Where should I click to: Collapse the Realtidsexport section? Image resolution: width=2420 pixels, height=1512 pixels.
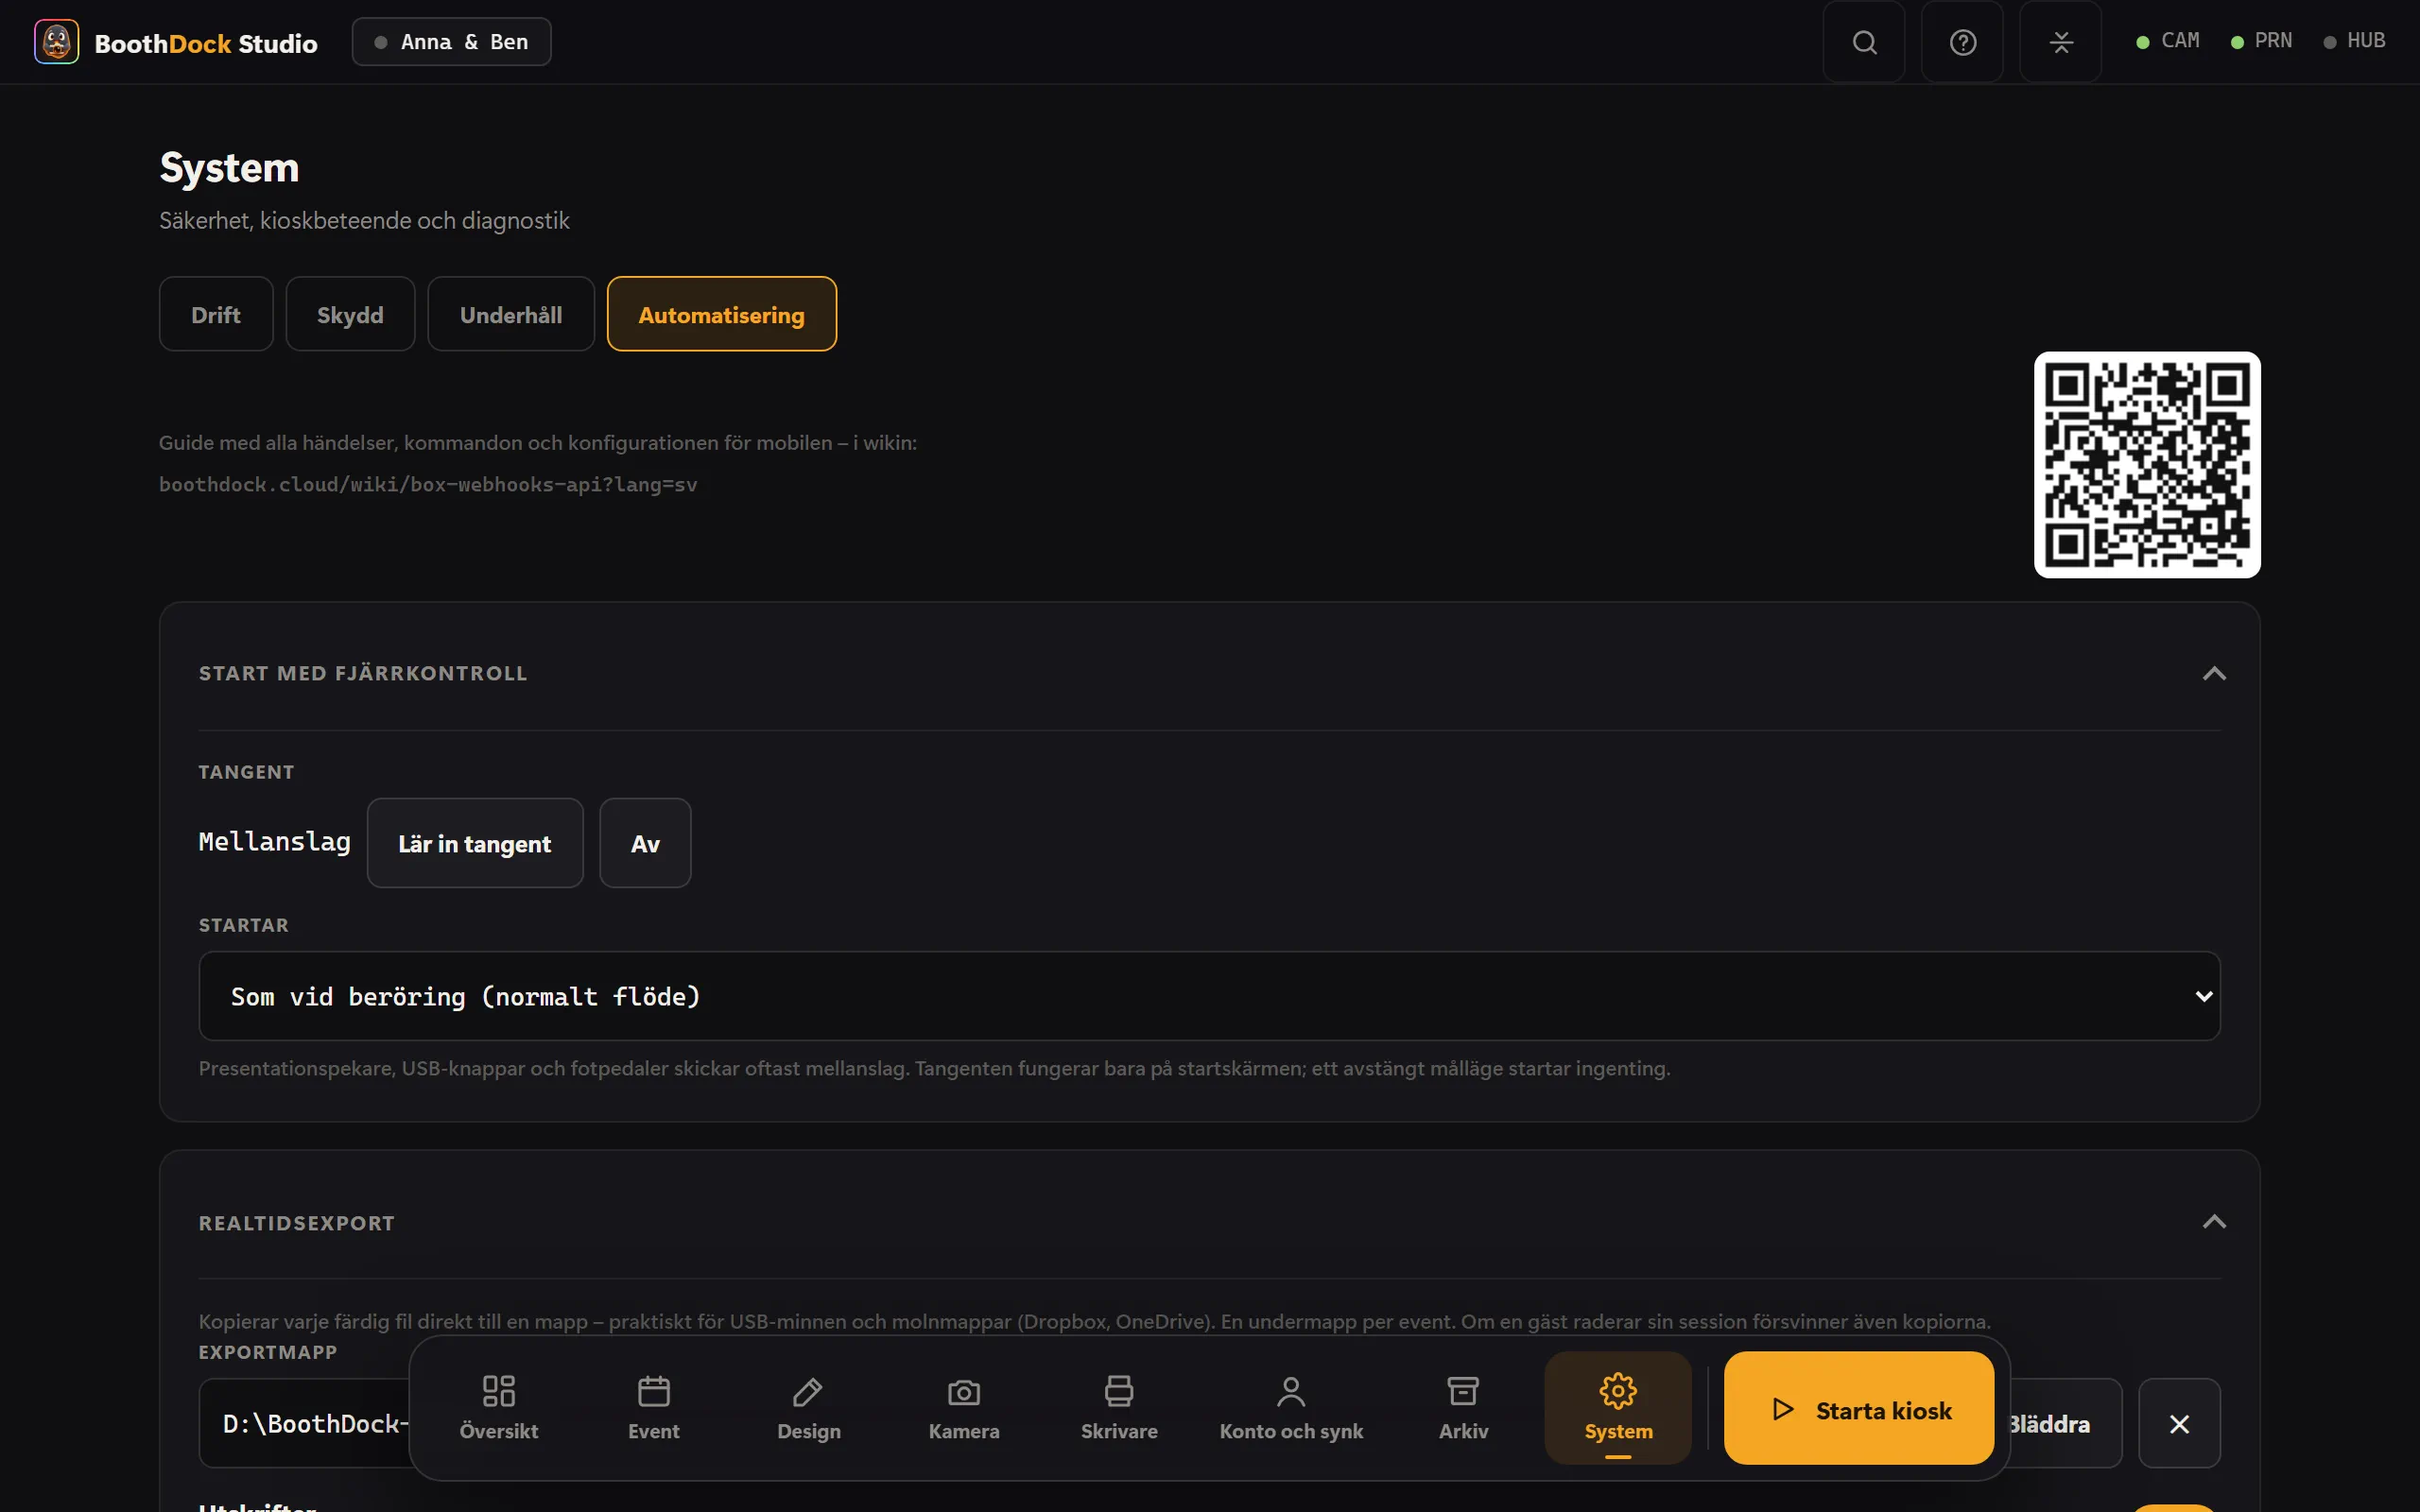tap(2214, 1222)
